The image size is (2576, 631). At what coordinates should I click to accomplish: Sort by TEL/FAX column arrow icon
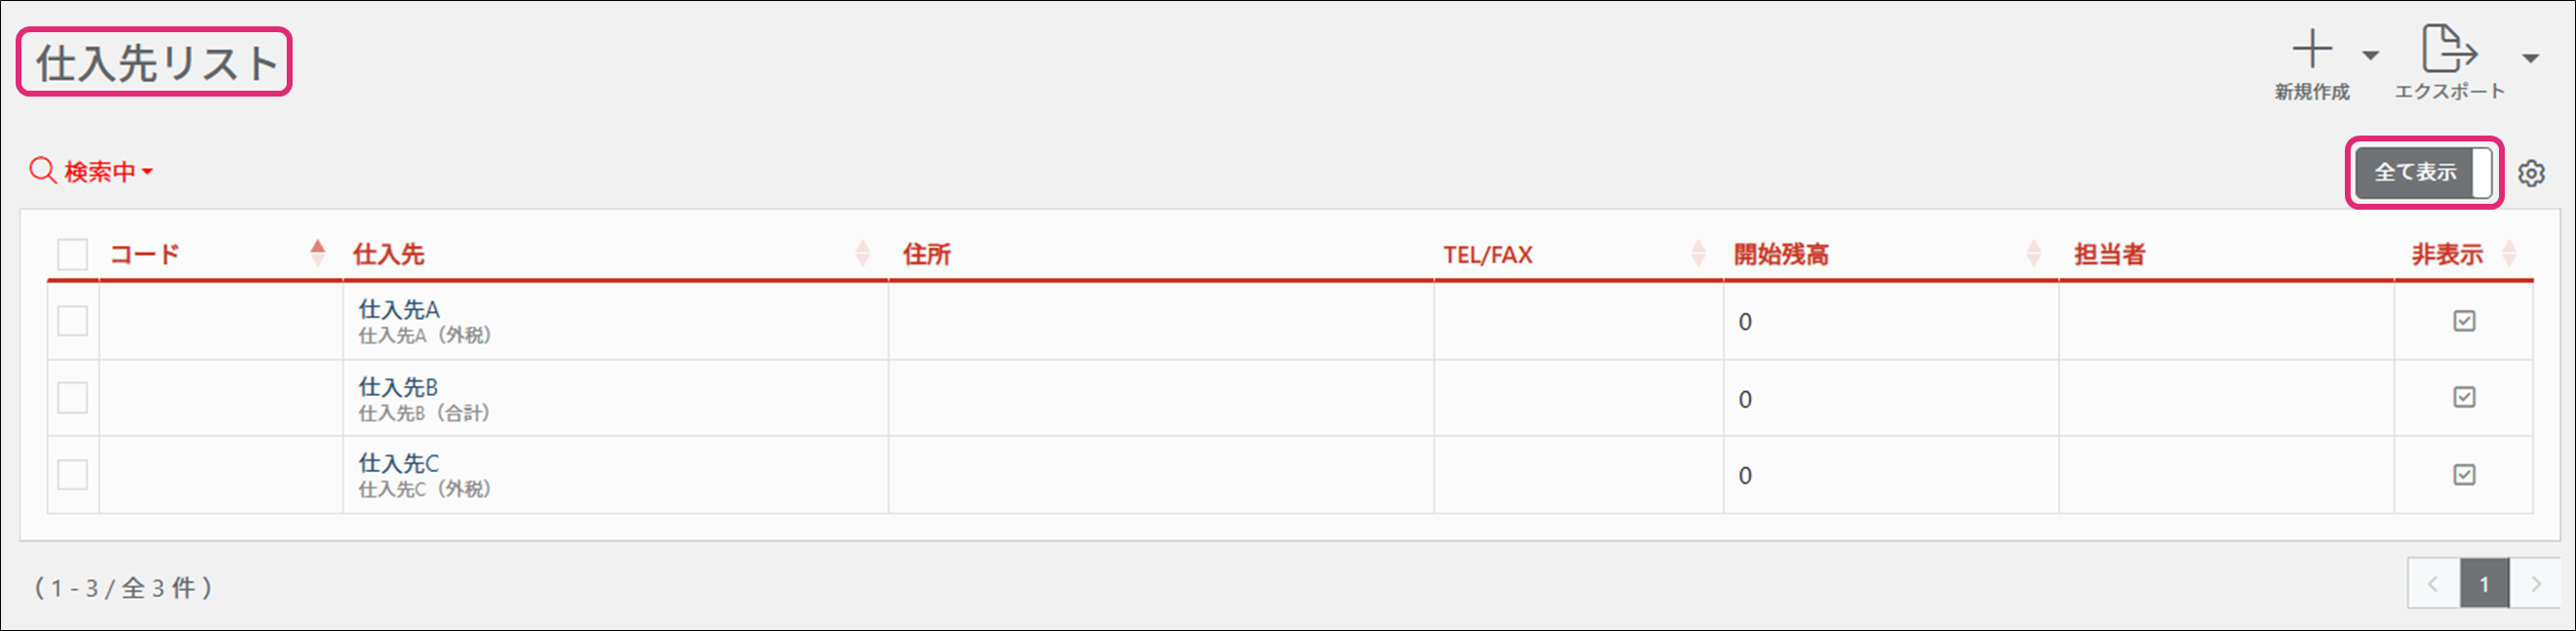pyautogui.click(x=1698, y=253)
